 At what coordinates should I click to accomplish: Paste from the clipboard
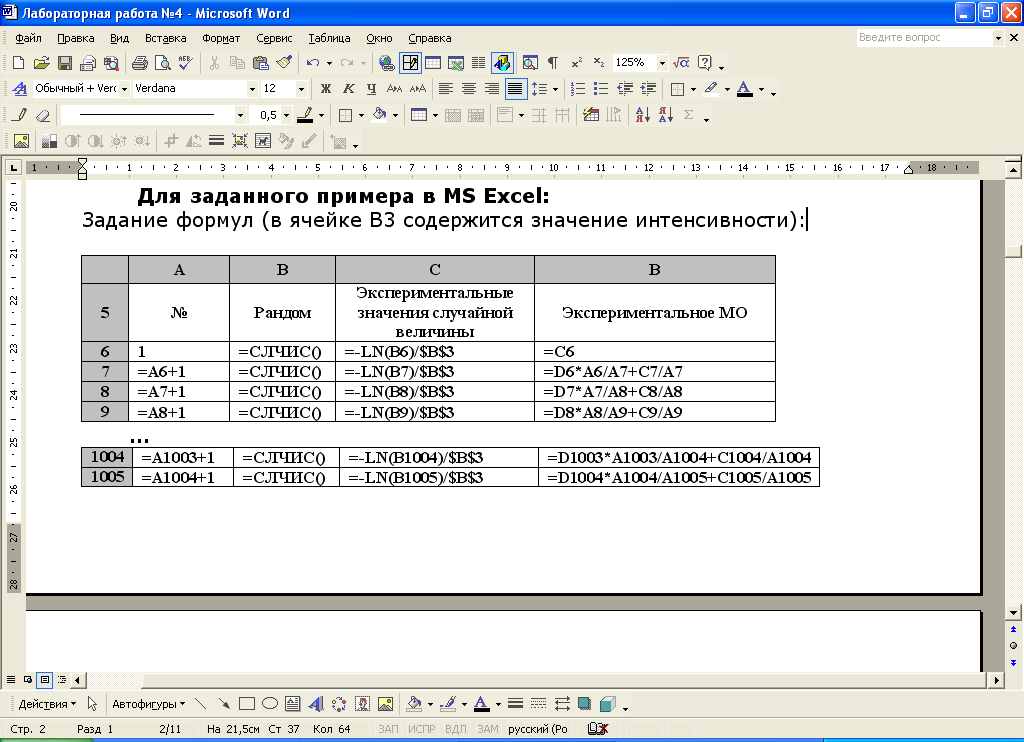(261, 63)
